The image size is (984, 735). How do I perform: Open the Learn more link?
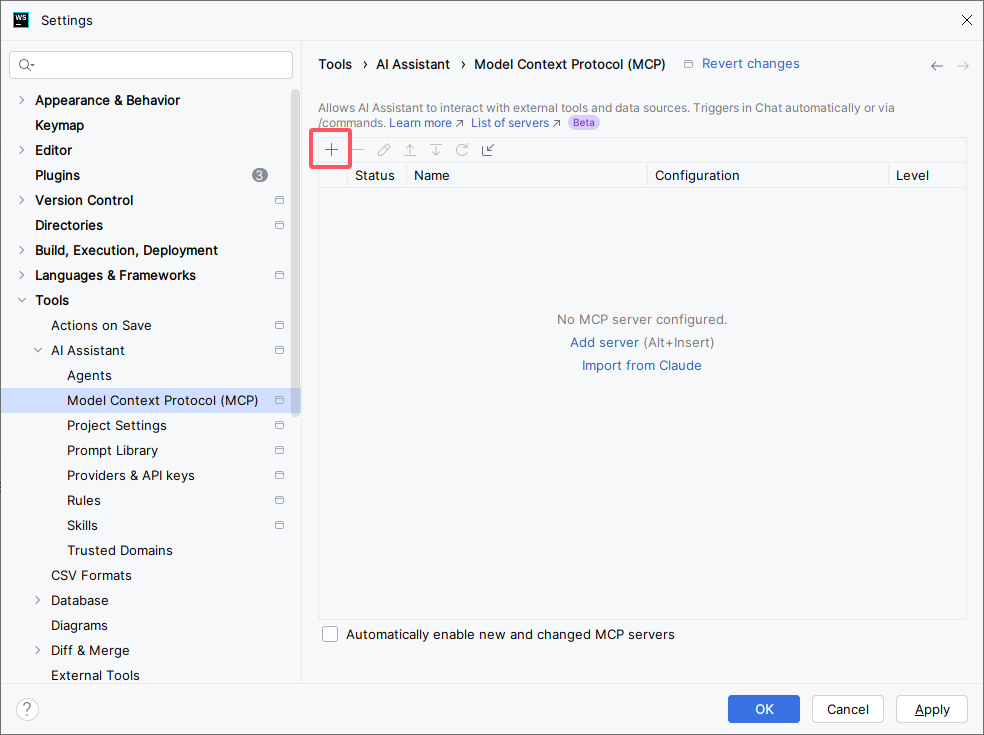pos(426,123)
